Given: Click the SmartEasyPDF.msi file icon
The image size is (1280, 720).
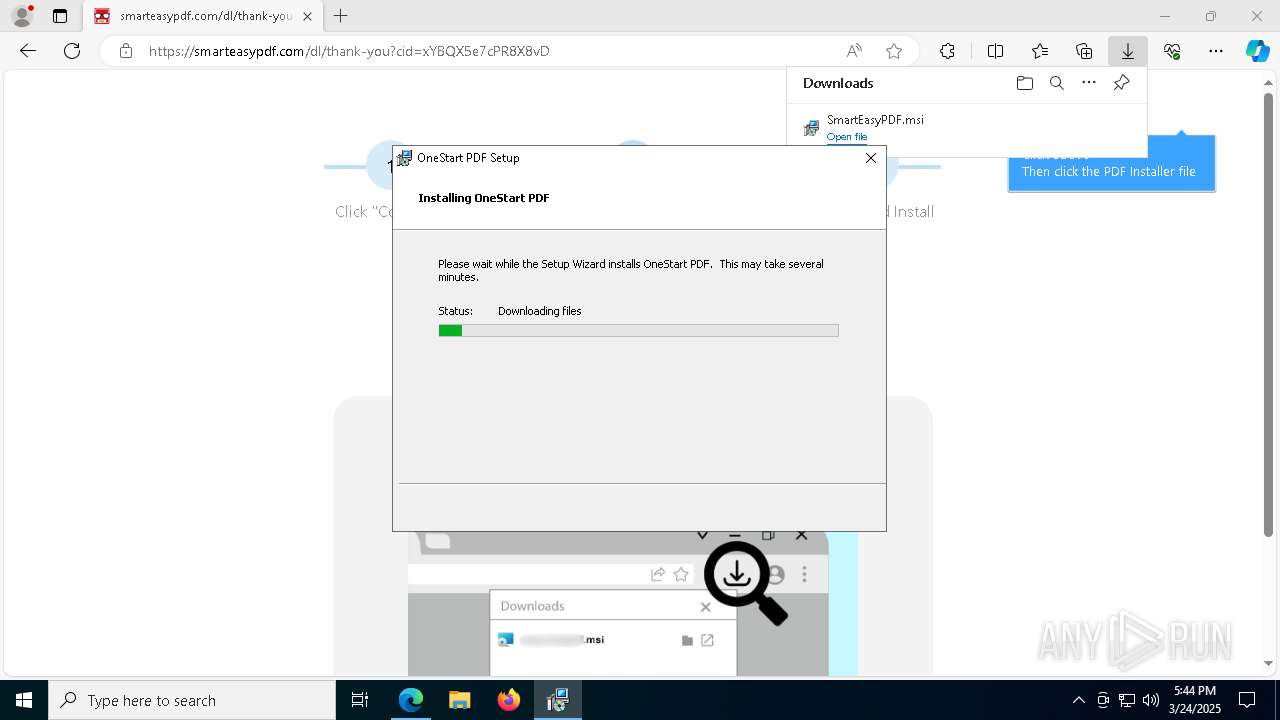Looking at the screenshot, I should pos(811,128).
